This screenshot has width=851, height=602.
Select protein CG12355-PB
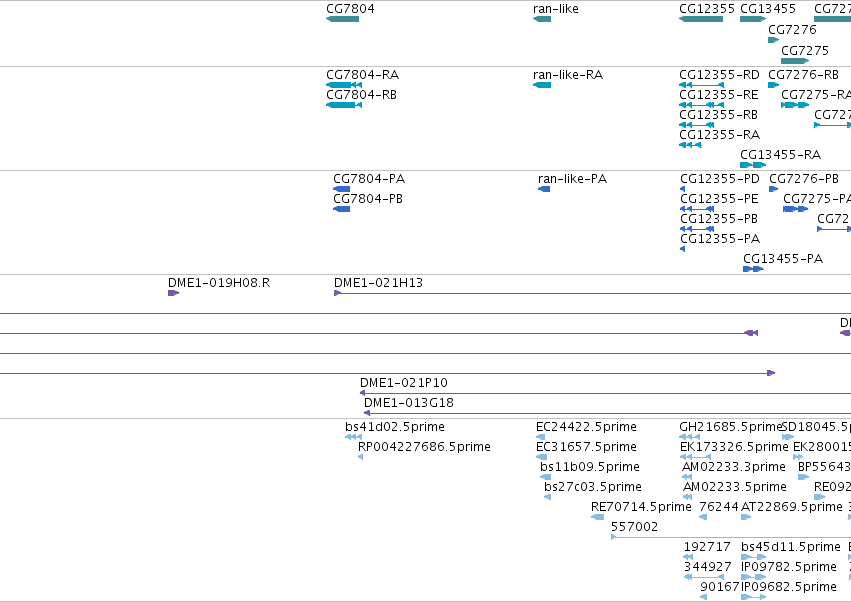(719, 219)
